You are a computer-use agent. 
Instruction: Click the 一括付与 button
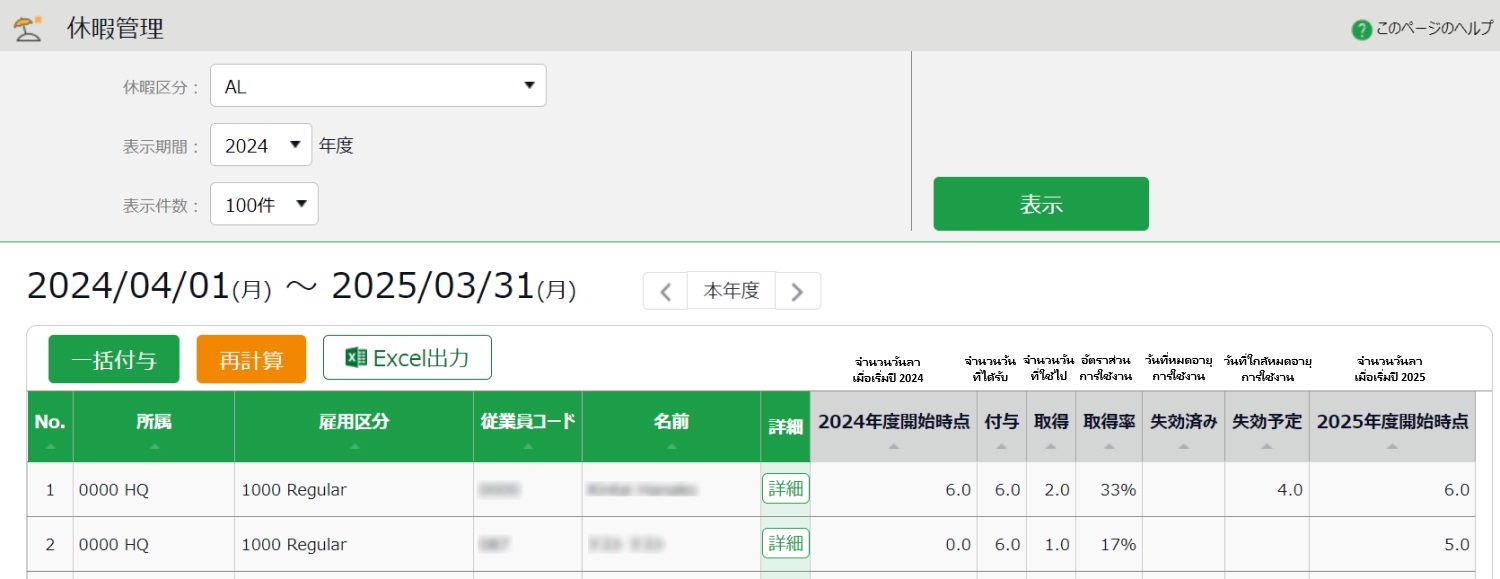(x=114, y=359)
